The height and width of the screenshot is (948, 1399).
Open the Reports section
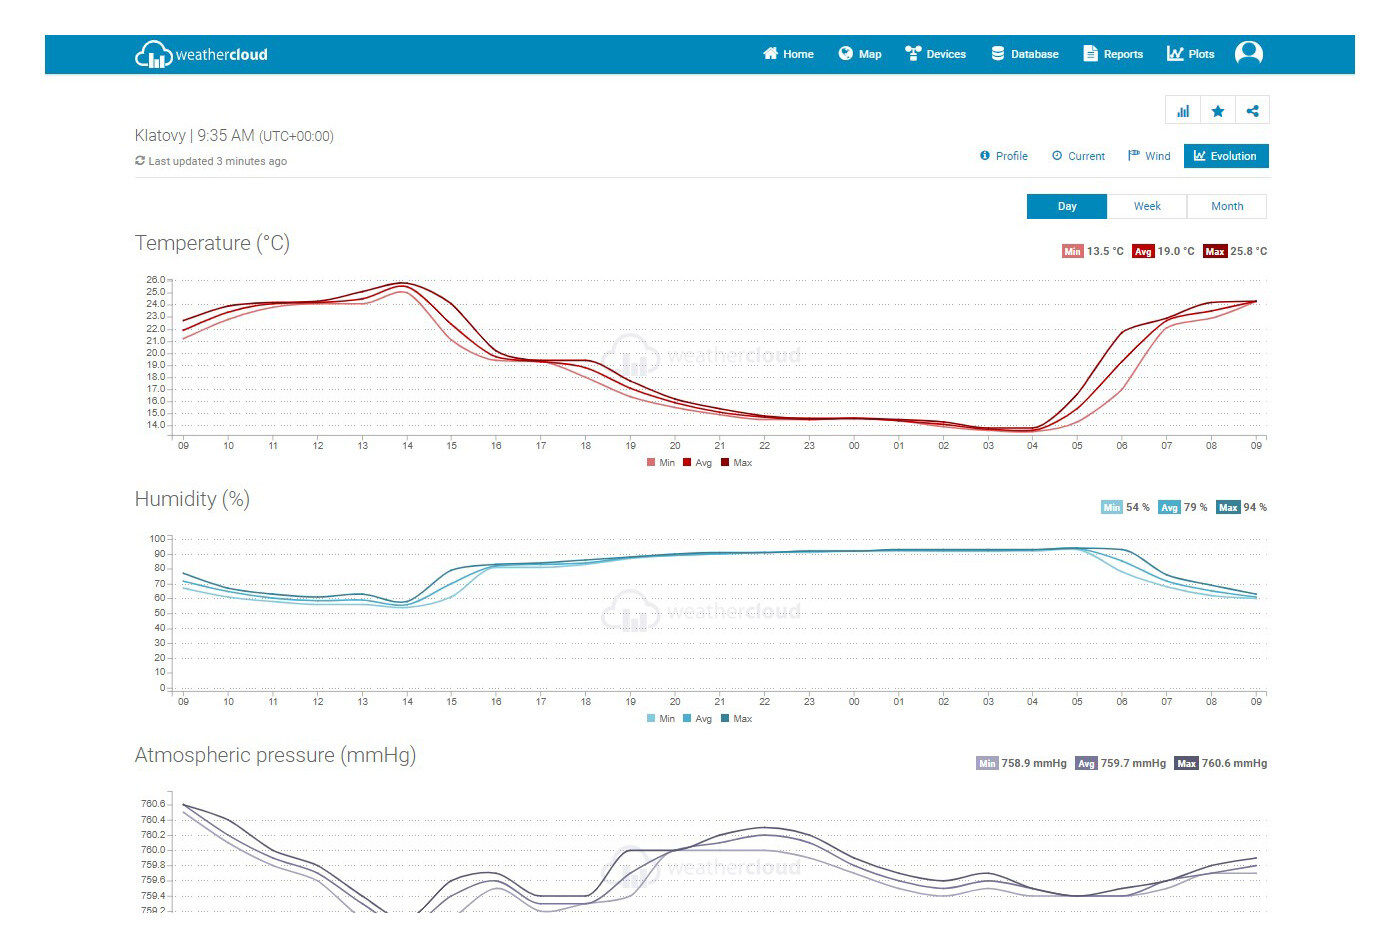coord(1113,54)
